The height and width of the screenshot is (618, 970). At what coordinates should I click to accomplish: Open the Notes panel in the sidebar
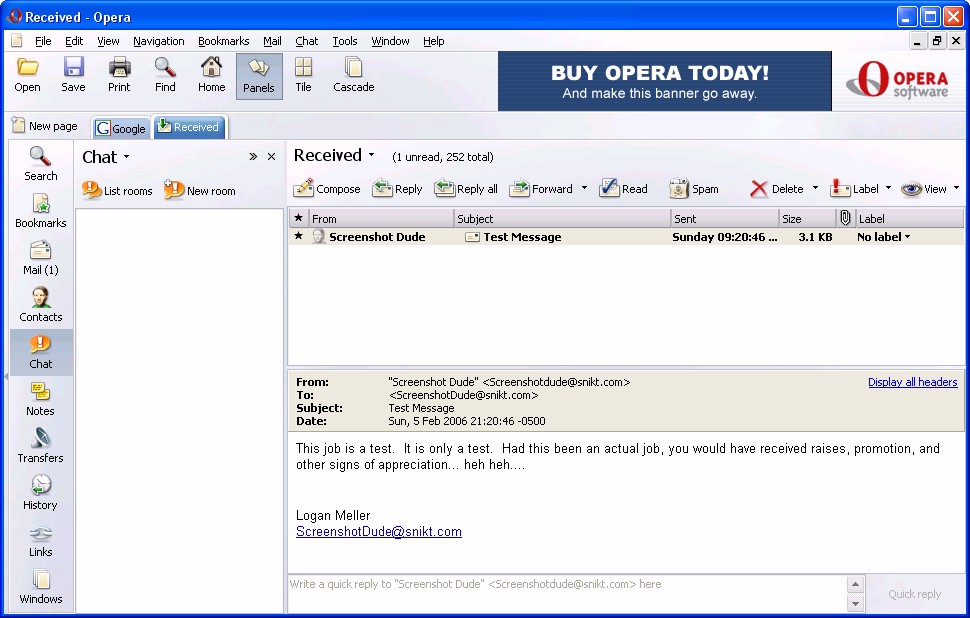click(41, 399)
